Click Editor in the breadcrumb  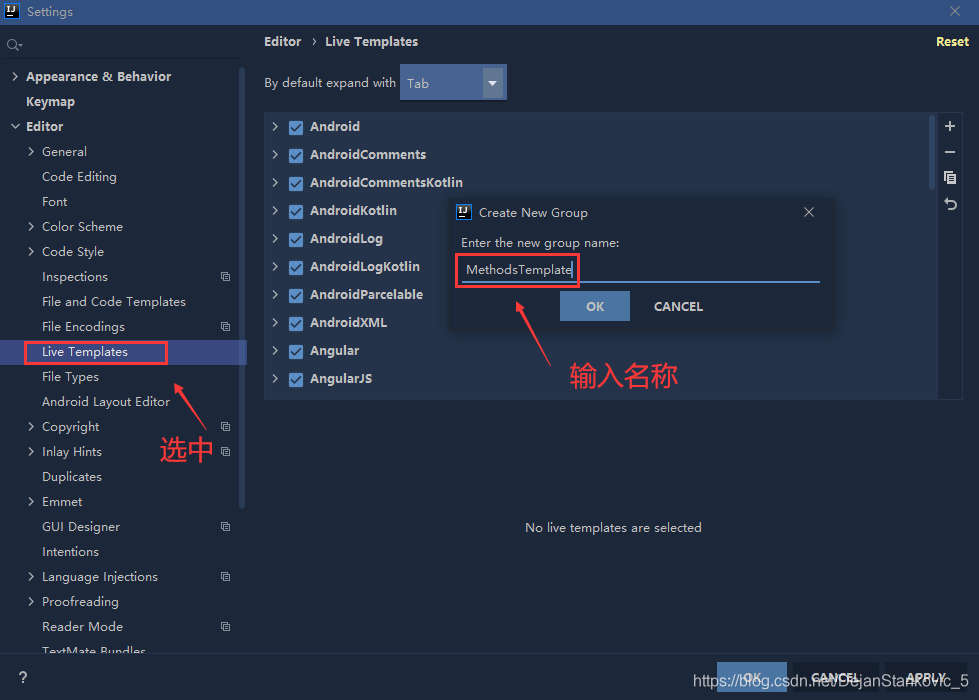[x=282, y=42]
